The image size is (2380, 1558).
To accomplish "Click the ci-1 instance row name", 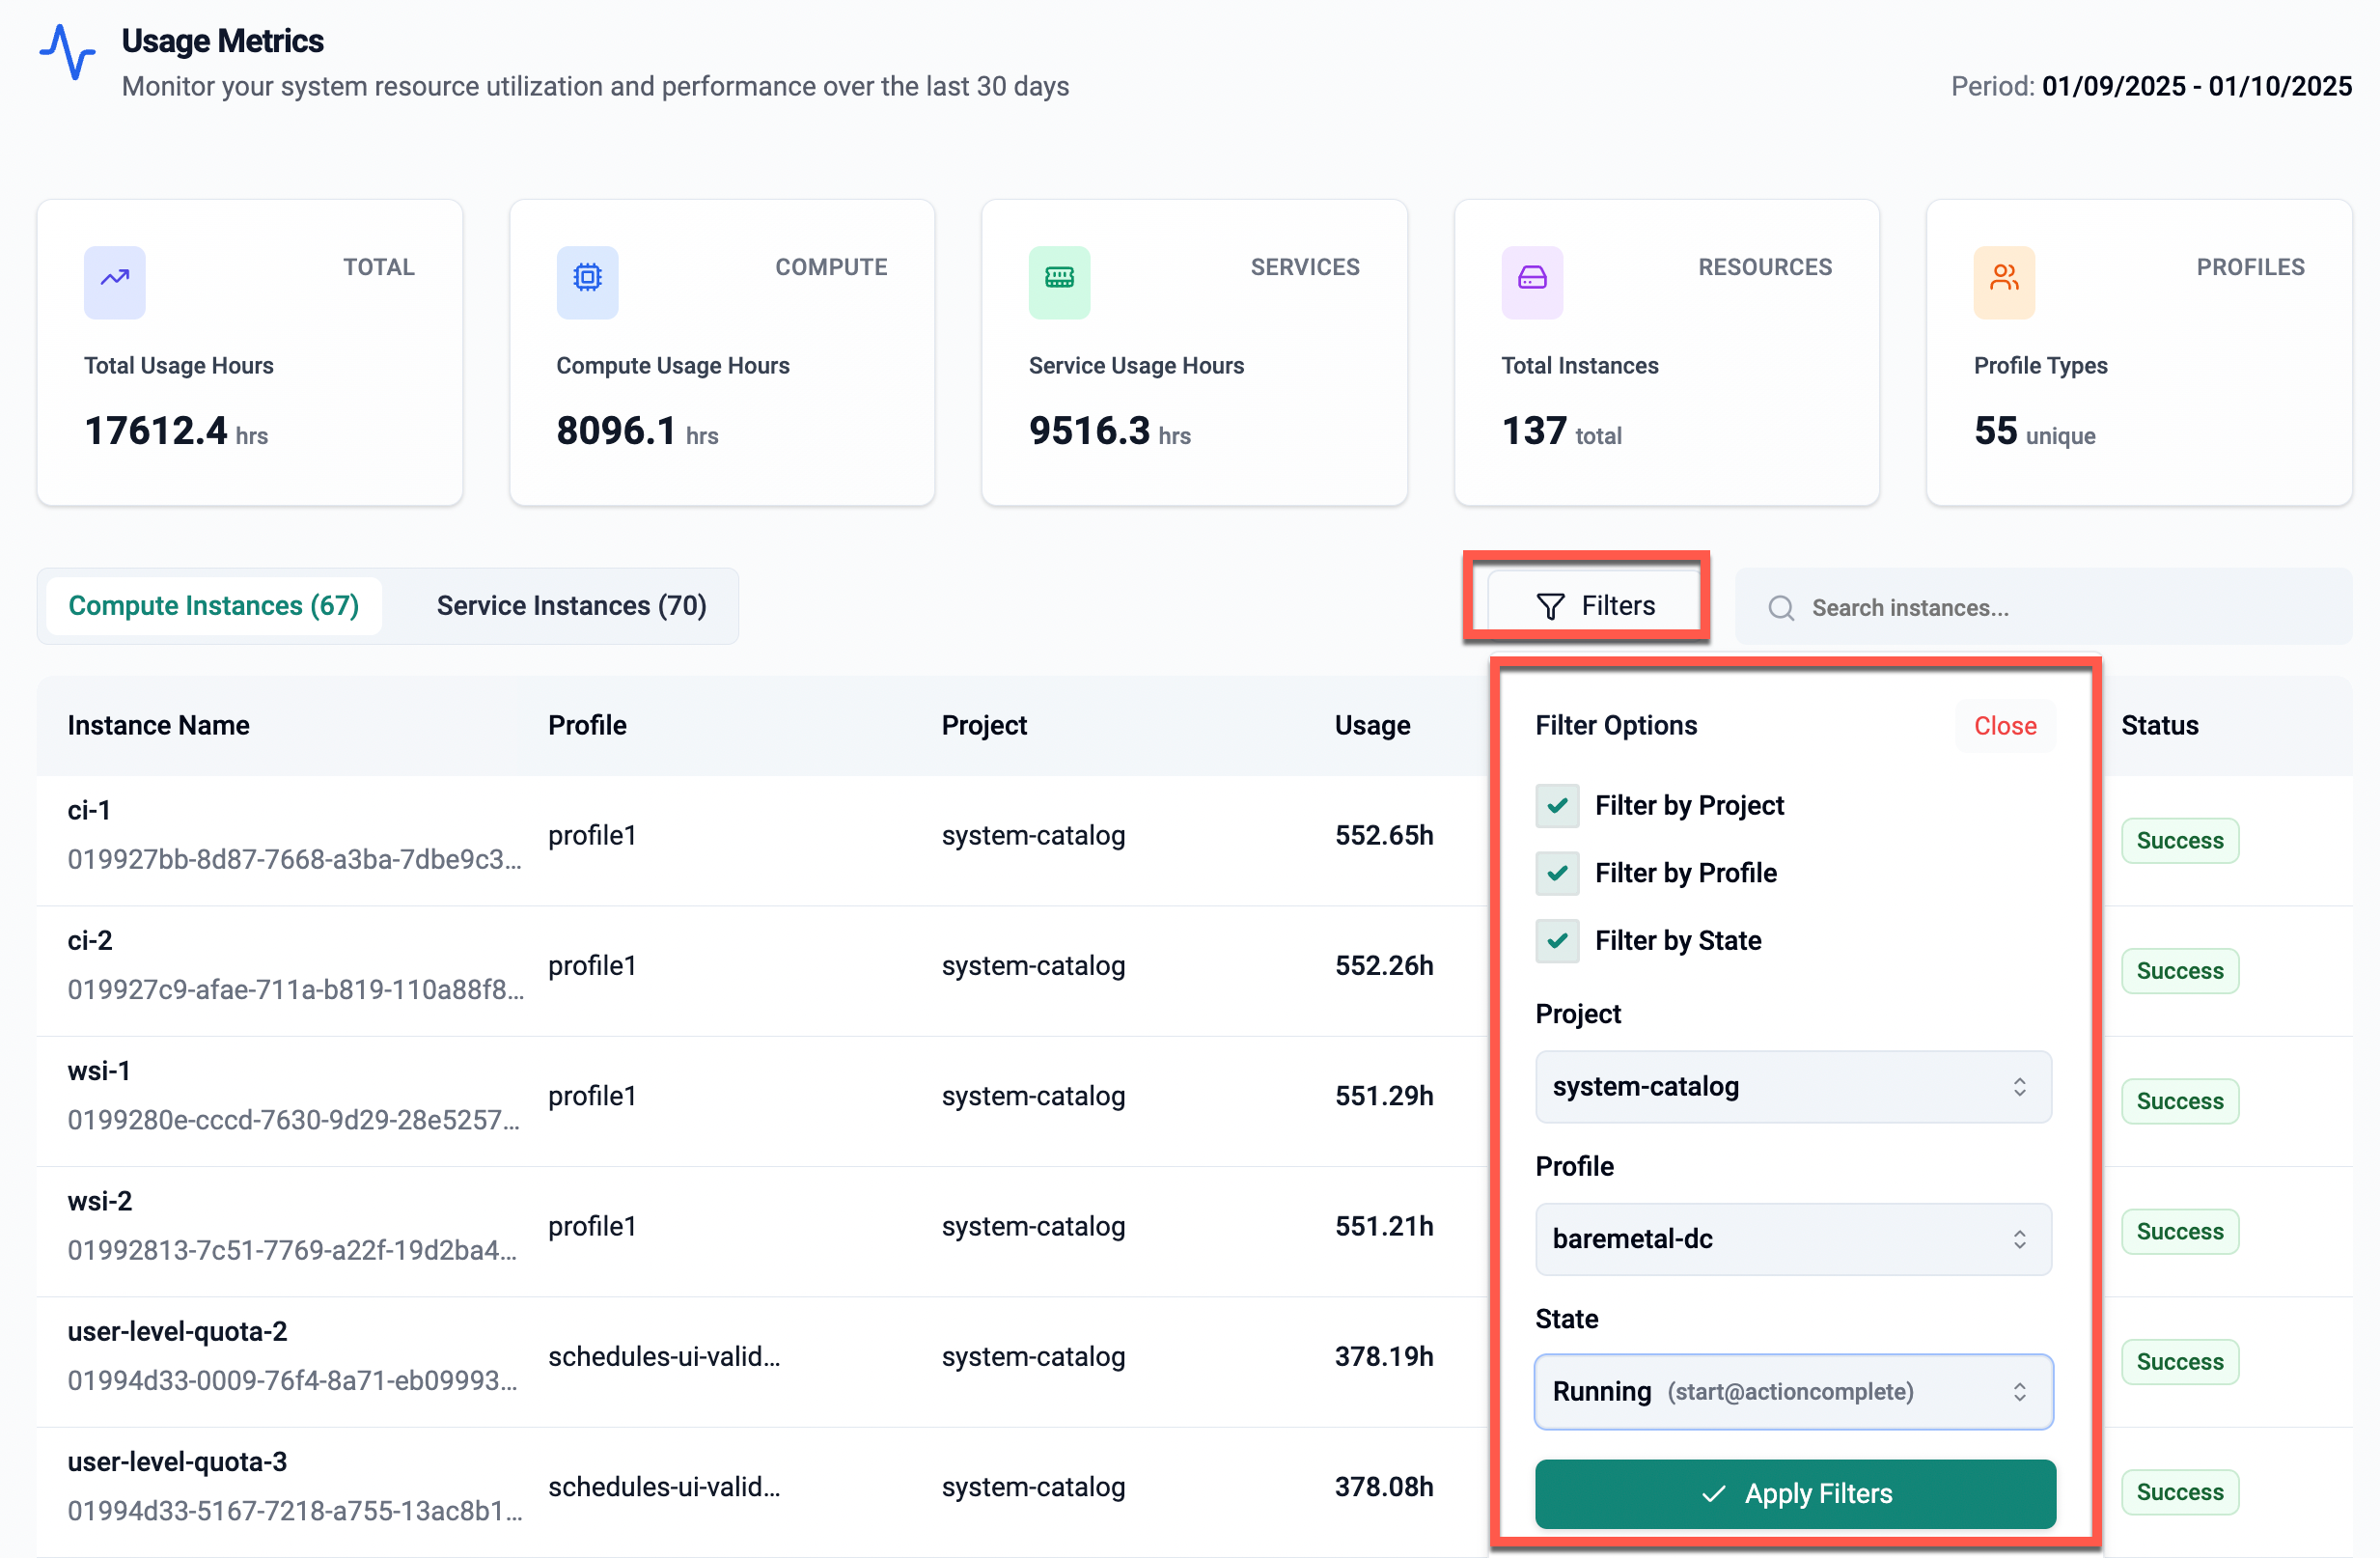I will click(89, 811).
